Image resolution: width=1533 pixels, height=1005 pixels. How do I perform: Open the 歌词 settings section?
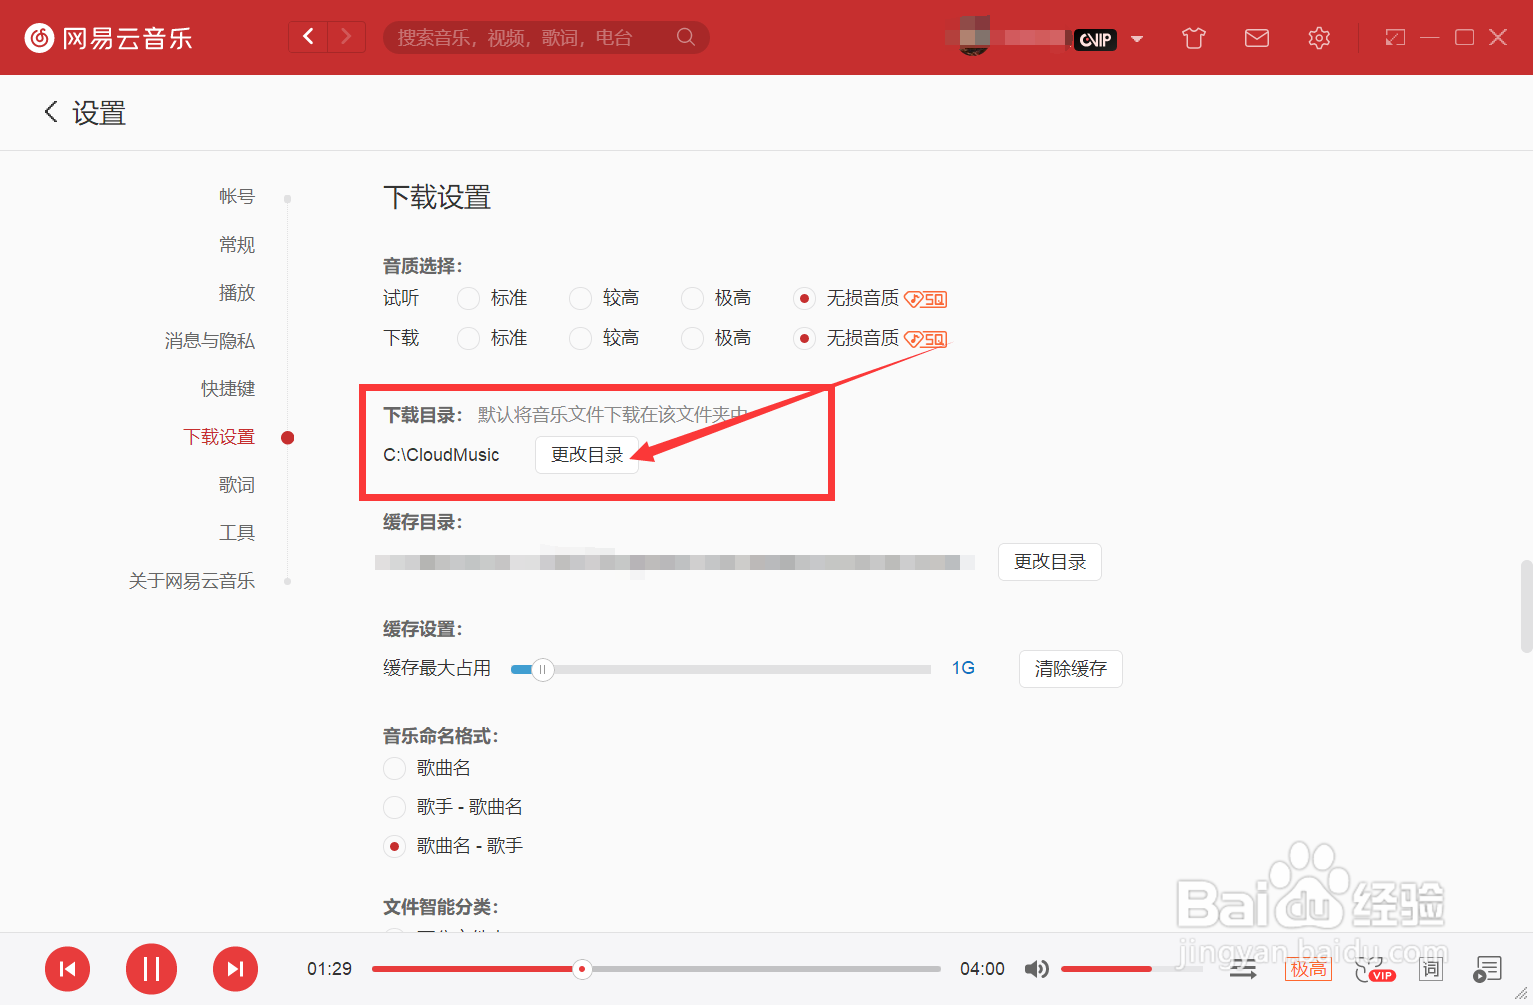pyautogui.click(x=237, y=484)
